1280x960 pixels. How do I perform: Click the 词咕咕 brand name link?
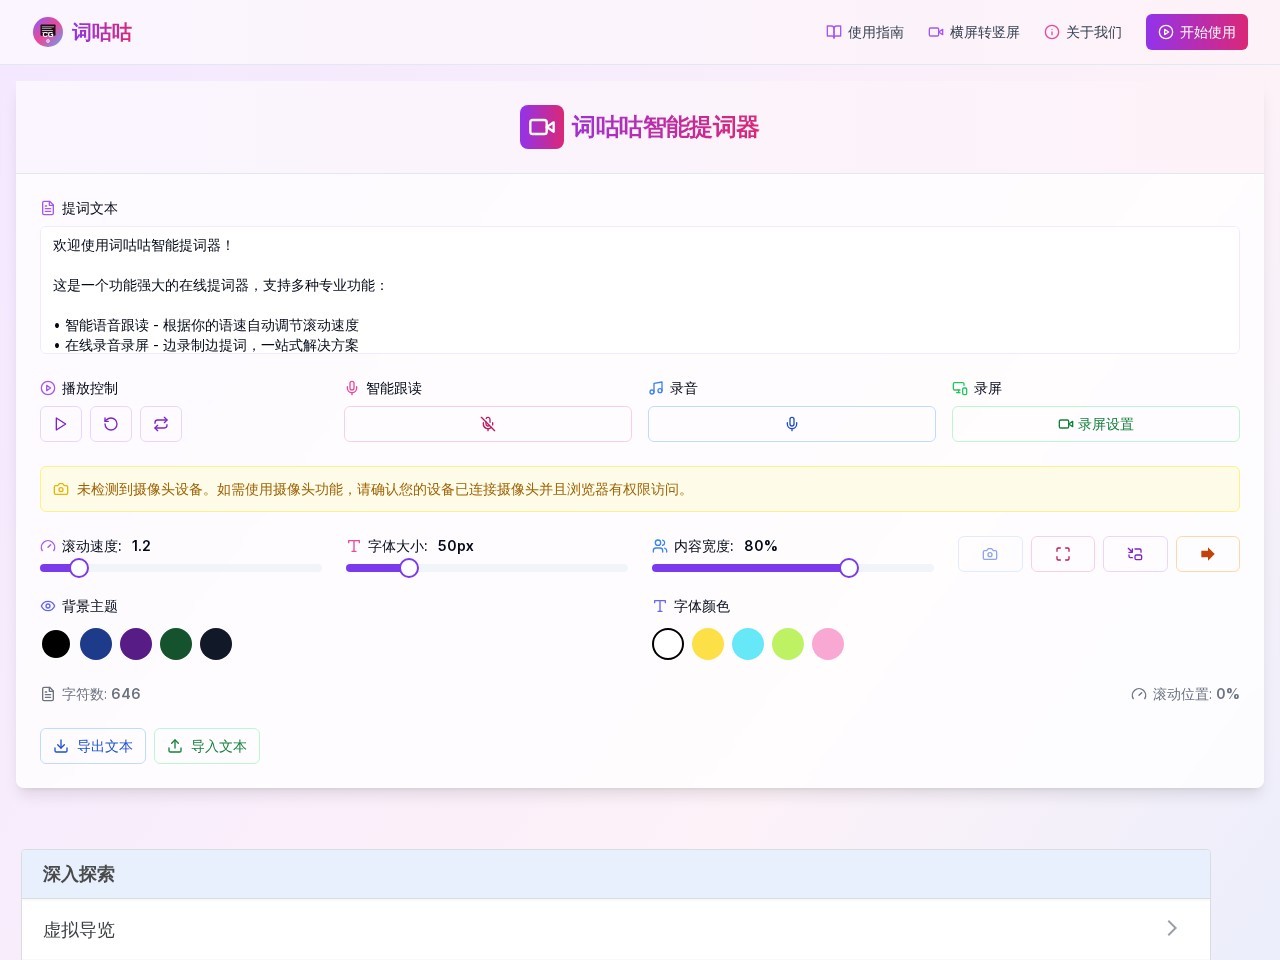click(x=102, y=32)
